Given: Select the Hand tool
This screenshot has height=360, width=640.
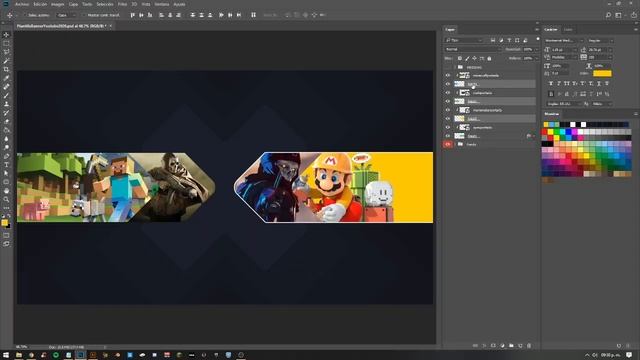Looking at the screenshot, I should [6, 191].
